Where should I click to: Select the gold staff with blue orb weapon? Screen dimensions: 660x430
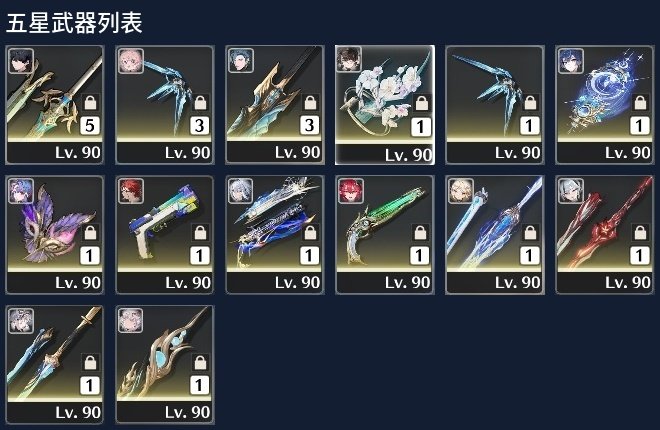pyautogui.click(x=165, y=365)
